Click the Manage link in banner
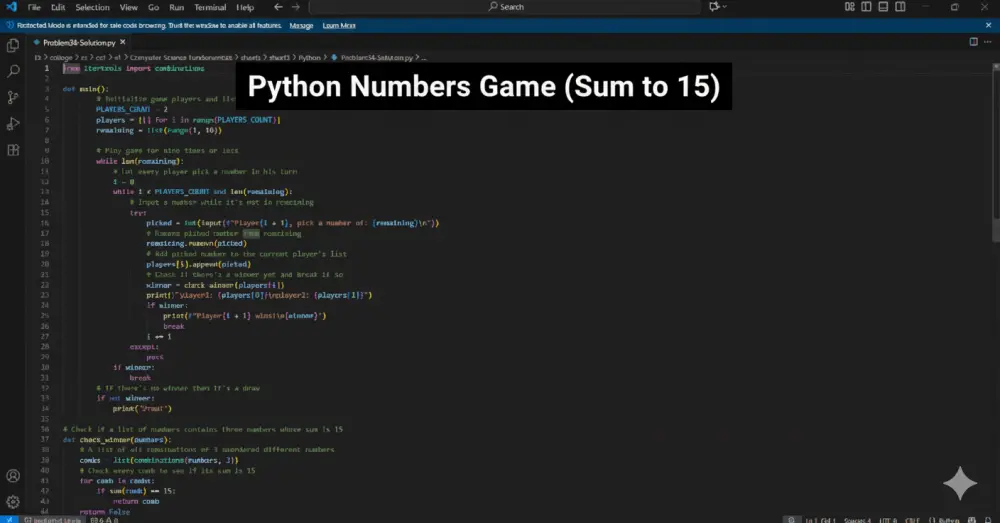 click(x=301, y=26)
